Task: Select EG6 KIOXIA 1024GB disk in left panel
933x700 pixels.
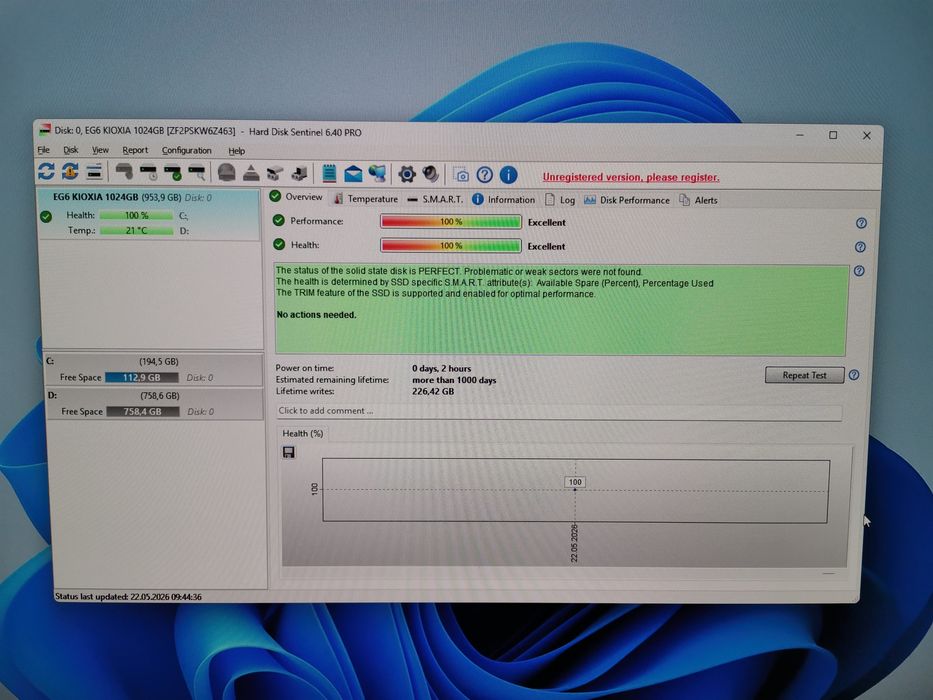Action: pos(149,214)
